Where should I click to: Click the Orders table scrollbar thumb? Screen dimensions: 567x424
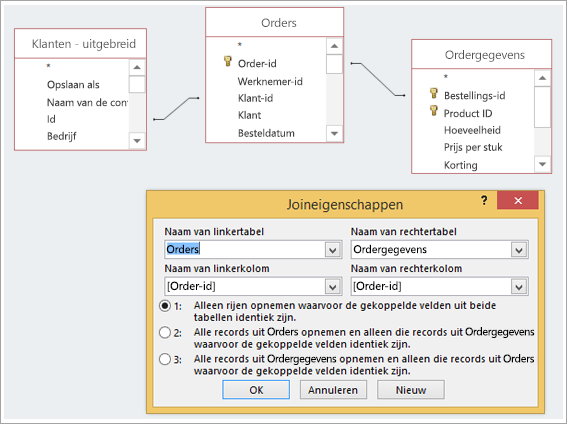point(334,64)
